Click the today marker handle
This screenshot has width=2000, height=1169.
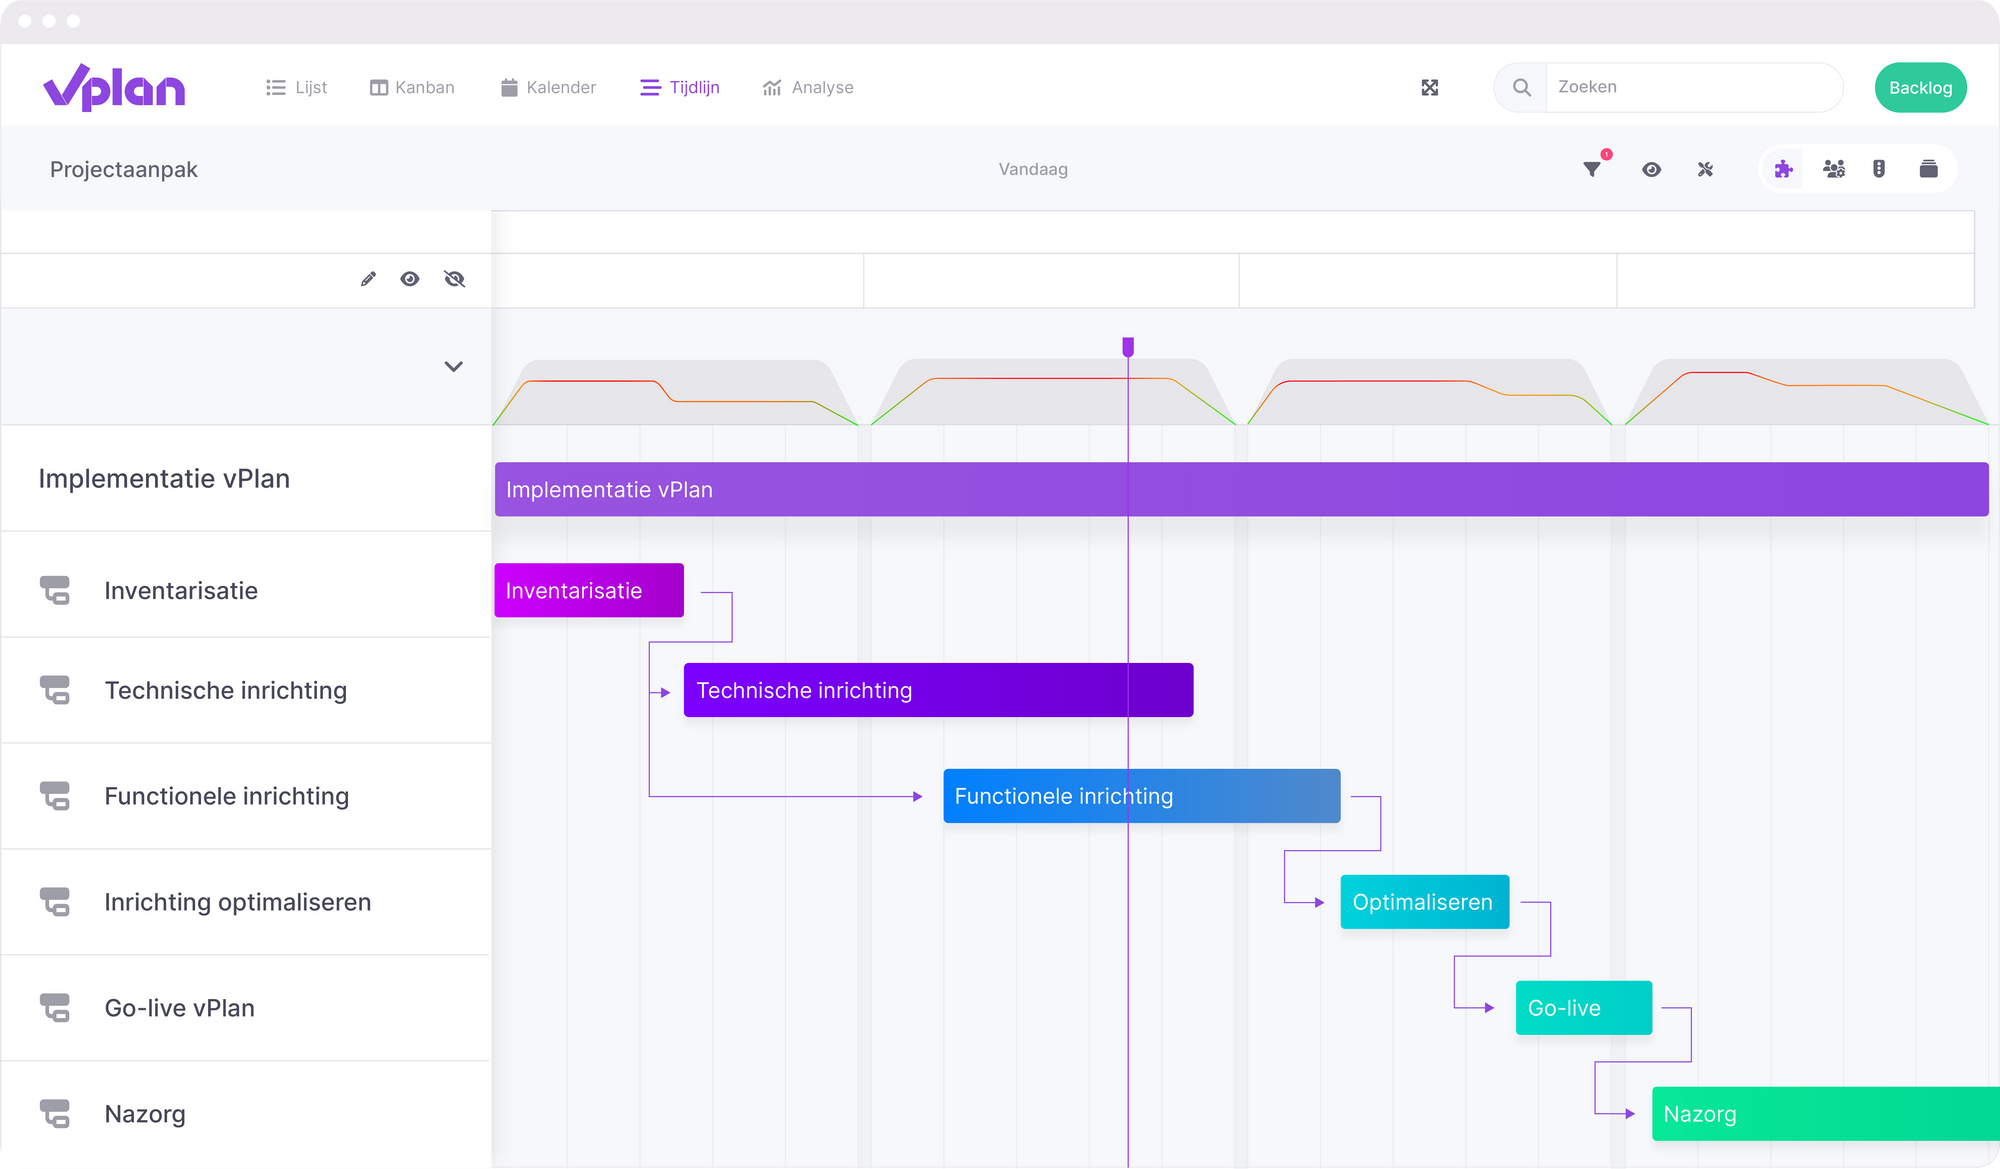pyautogui.click(x=1128, y=347)
